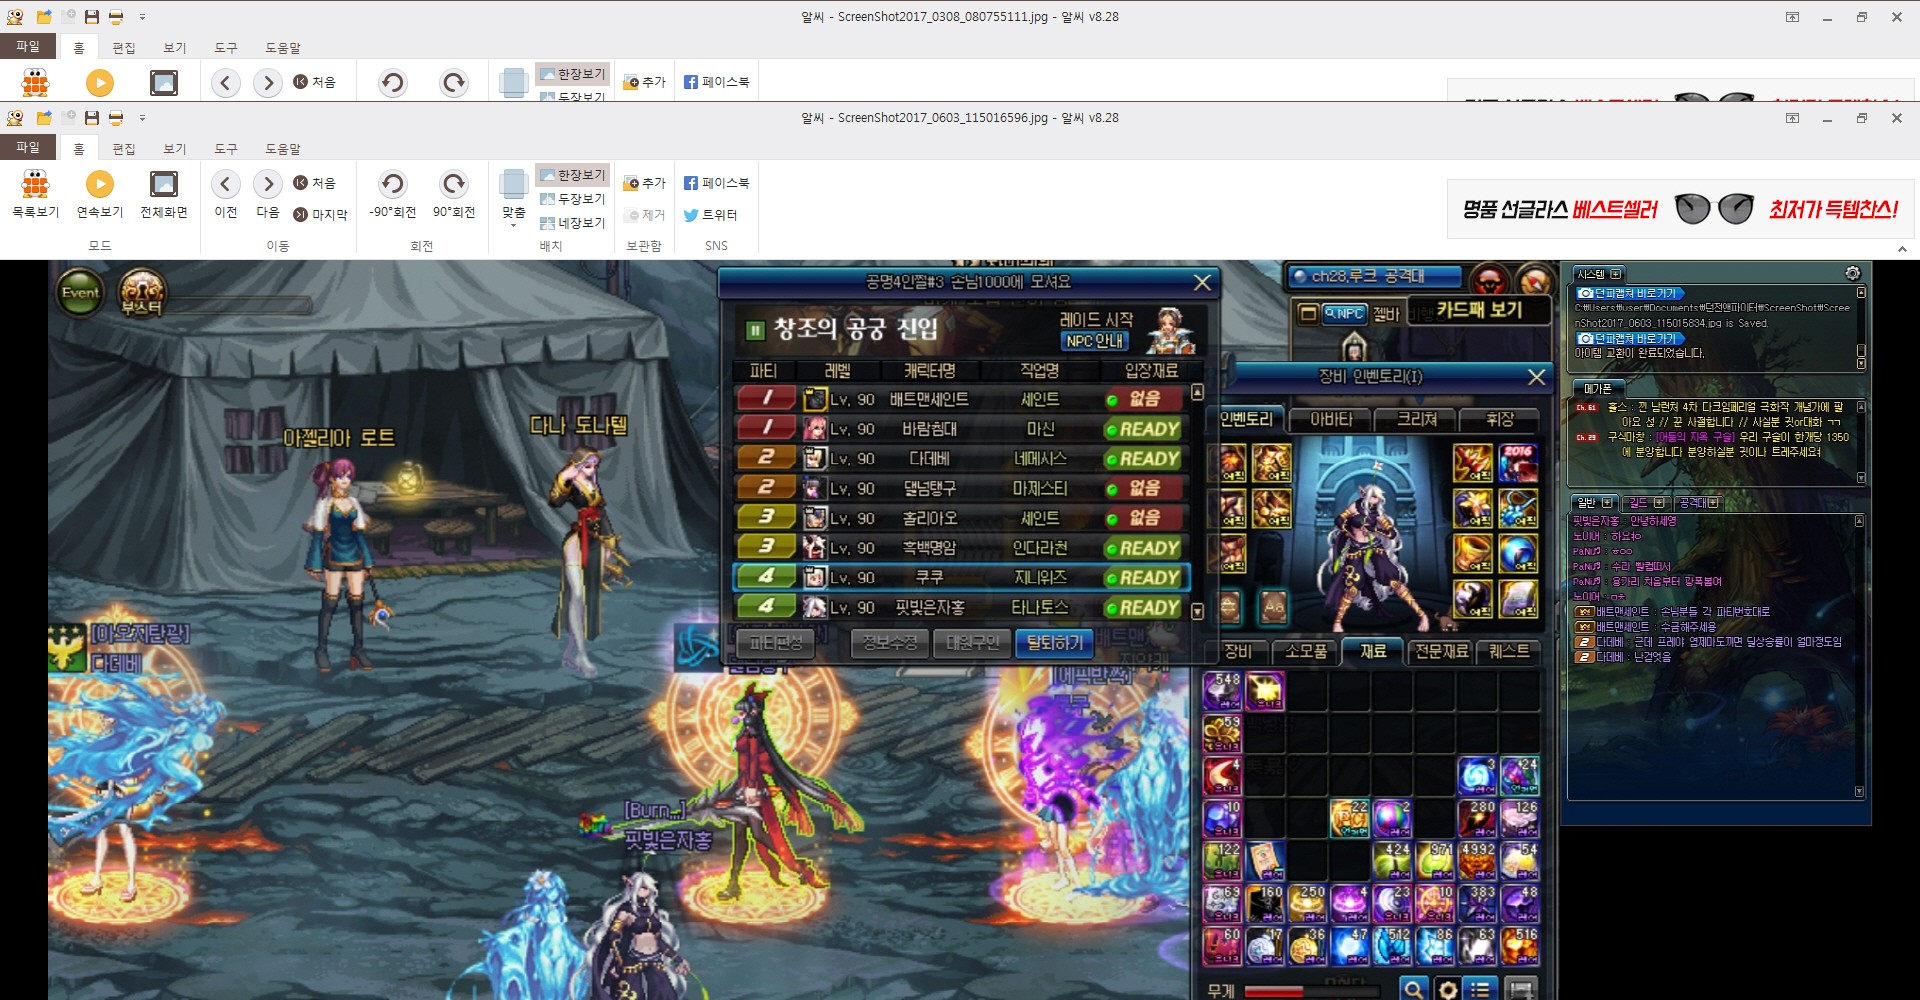Viewport: 1920px width, 1000px height.
Task: Start slideshow play icon in back ALSee window
Action: tap(99, 83)
